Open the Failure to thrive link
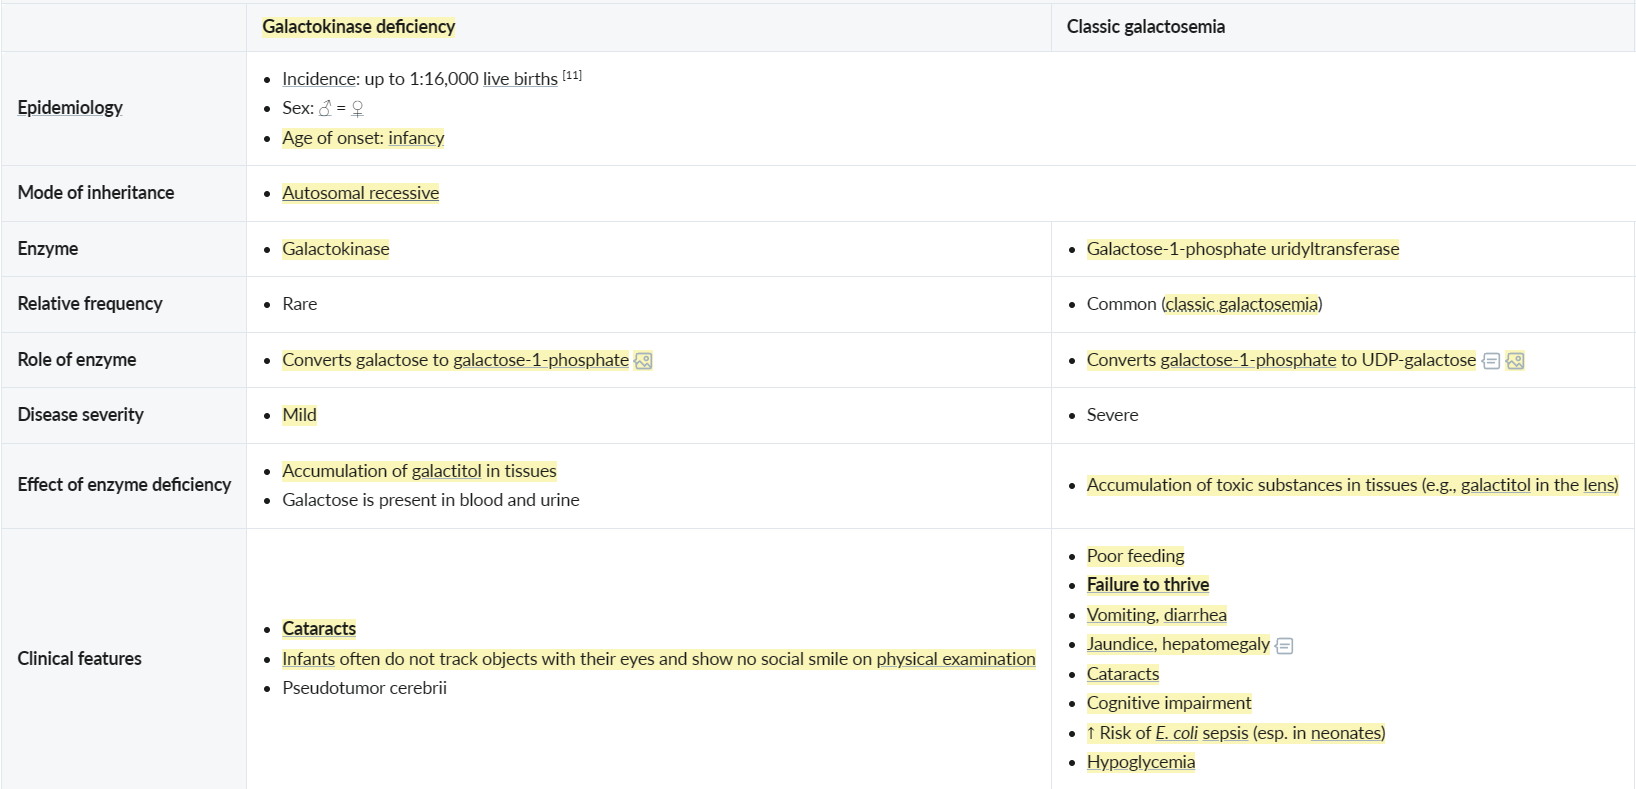 tap(1148, 584)
